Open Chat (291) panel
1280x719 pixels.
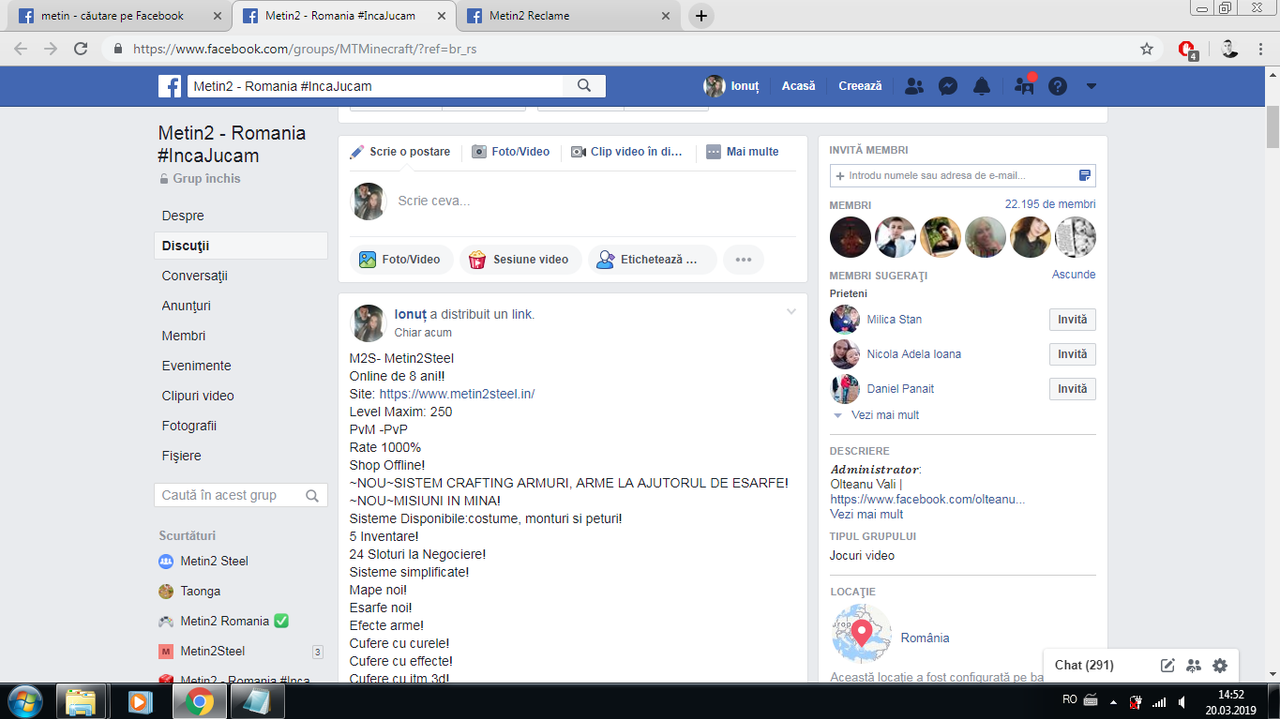[1084, 665]
